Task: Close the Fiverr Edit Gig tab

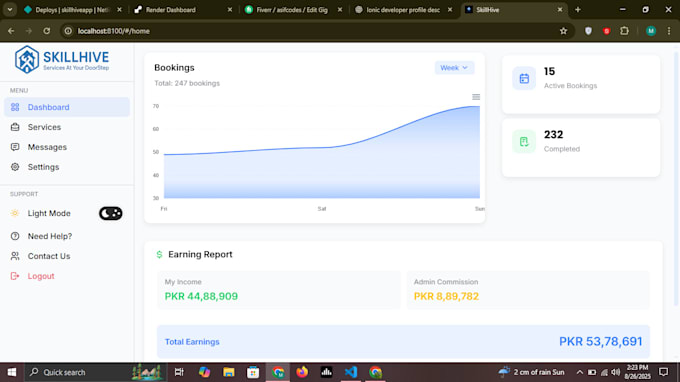Action: (340, 10)
